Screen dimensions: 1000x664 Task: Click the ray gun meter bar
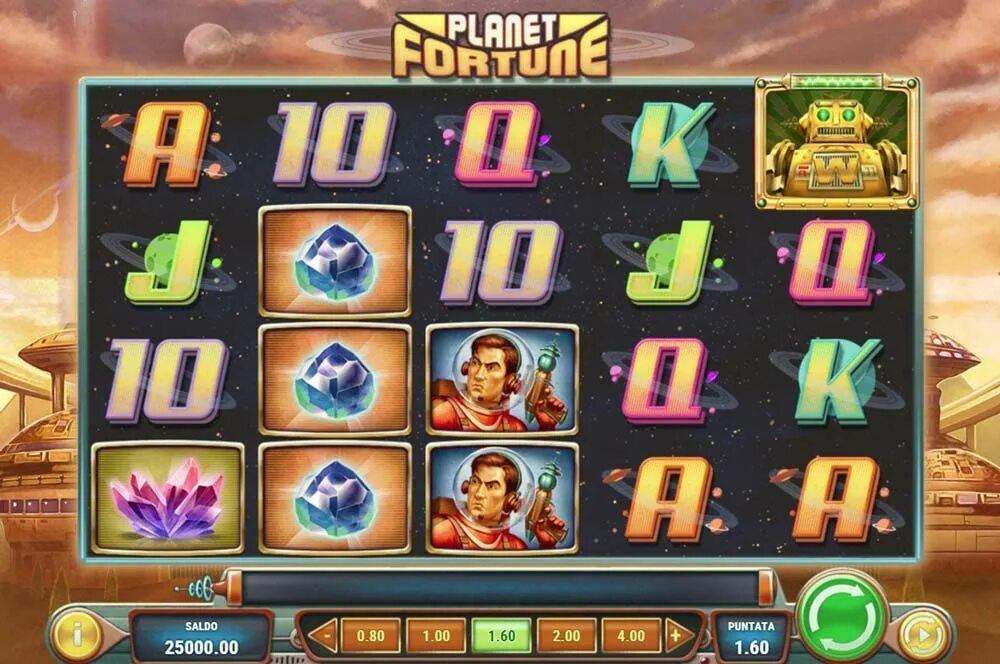point(500,587)
